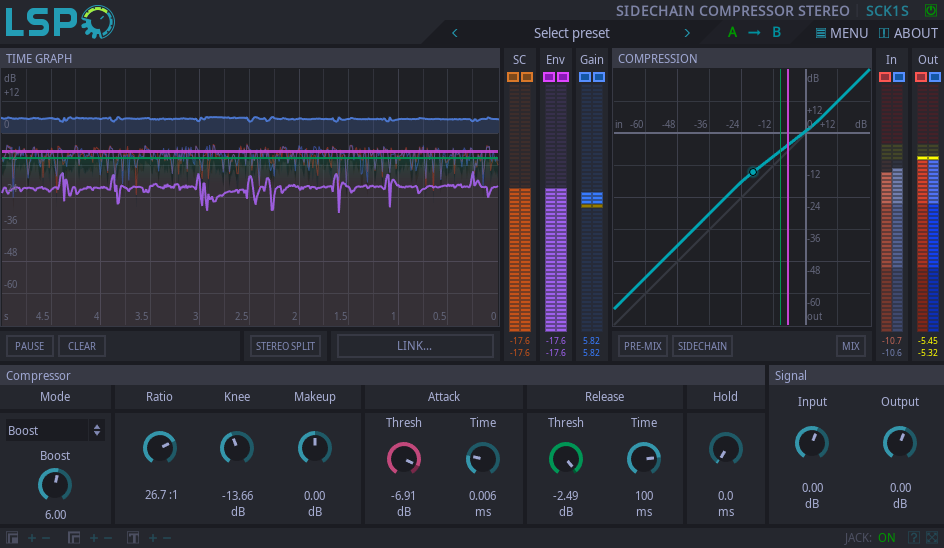
Task: Toggle the red In meter channel
Action: tap(885, 77)
